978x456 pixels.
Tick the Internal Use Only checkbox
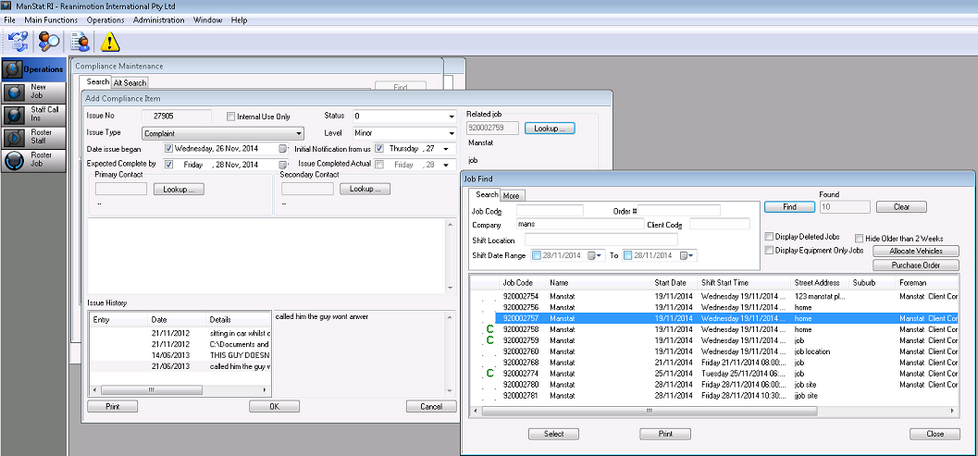tap(232, 116)
